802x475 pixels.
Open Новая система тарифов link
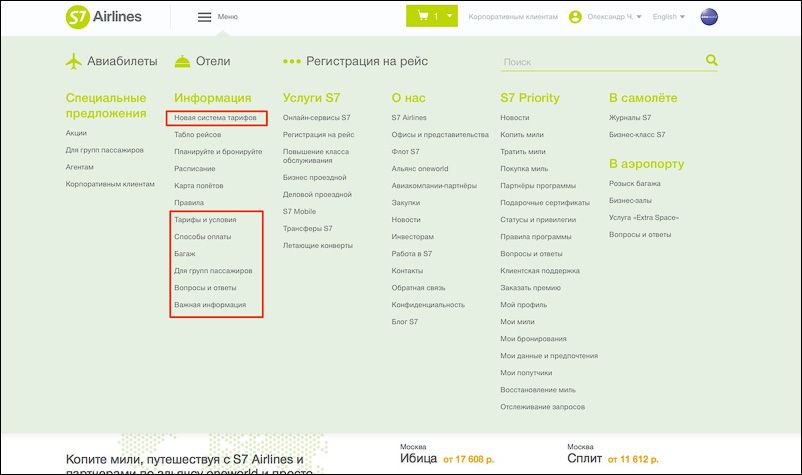(215, 118)
